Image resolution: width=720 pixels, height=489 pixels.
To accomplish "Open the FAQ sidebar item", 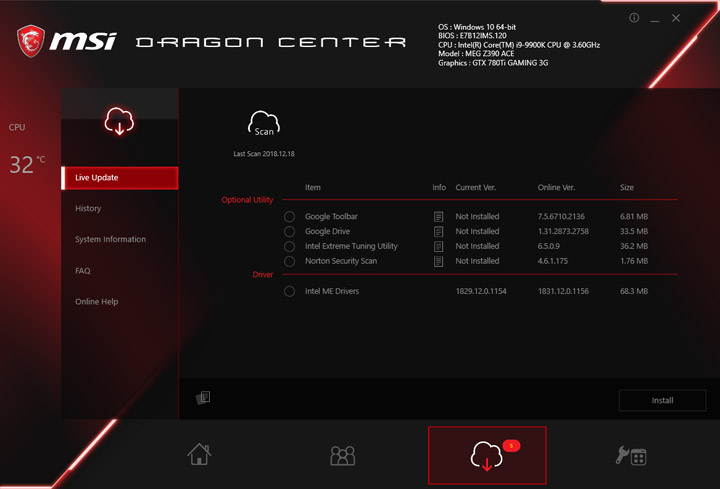I will tap(83, 270).
